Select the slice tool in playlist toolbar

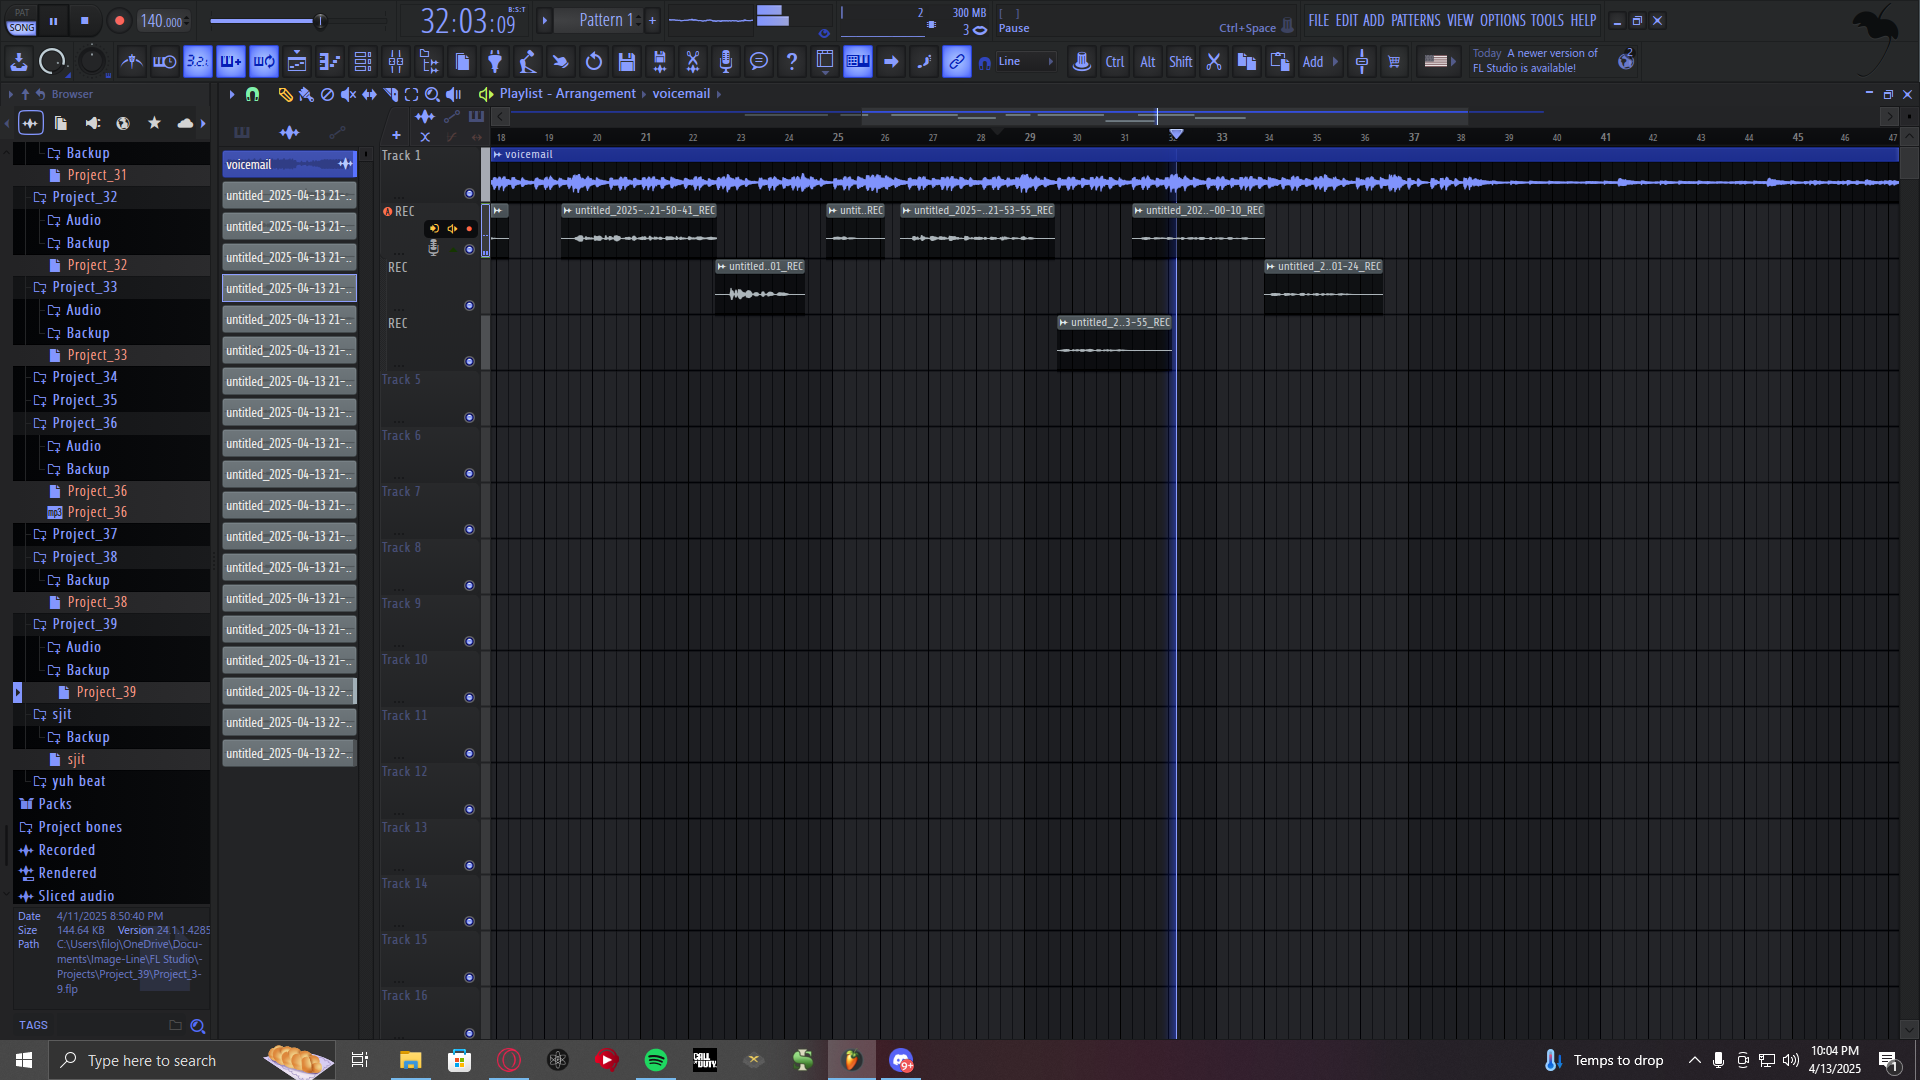391,94
